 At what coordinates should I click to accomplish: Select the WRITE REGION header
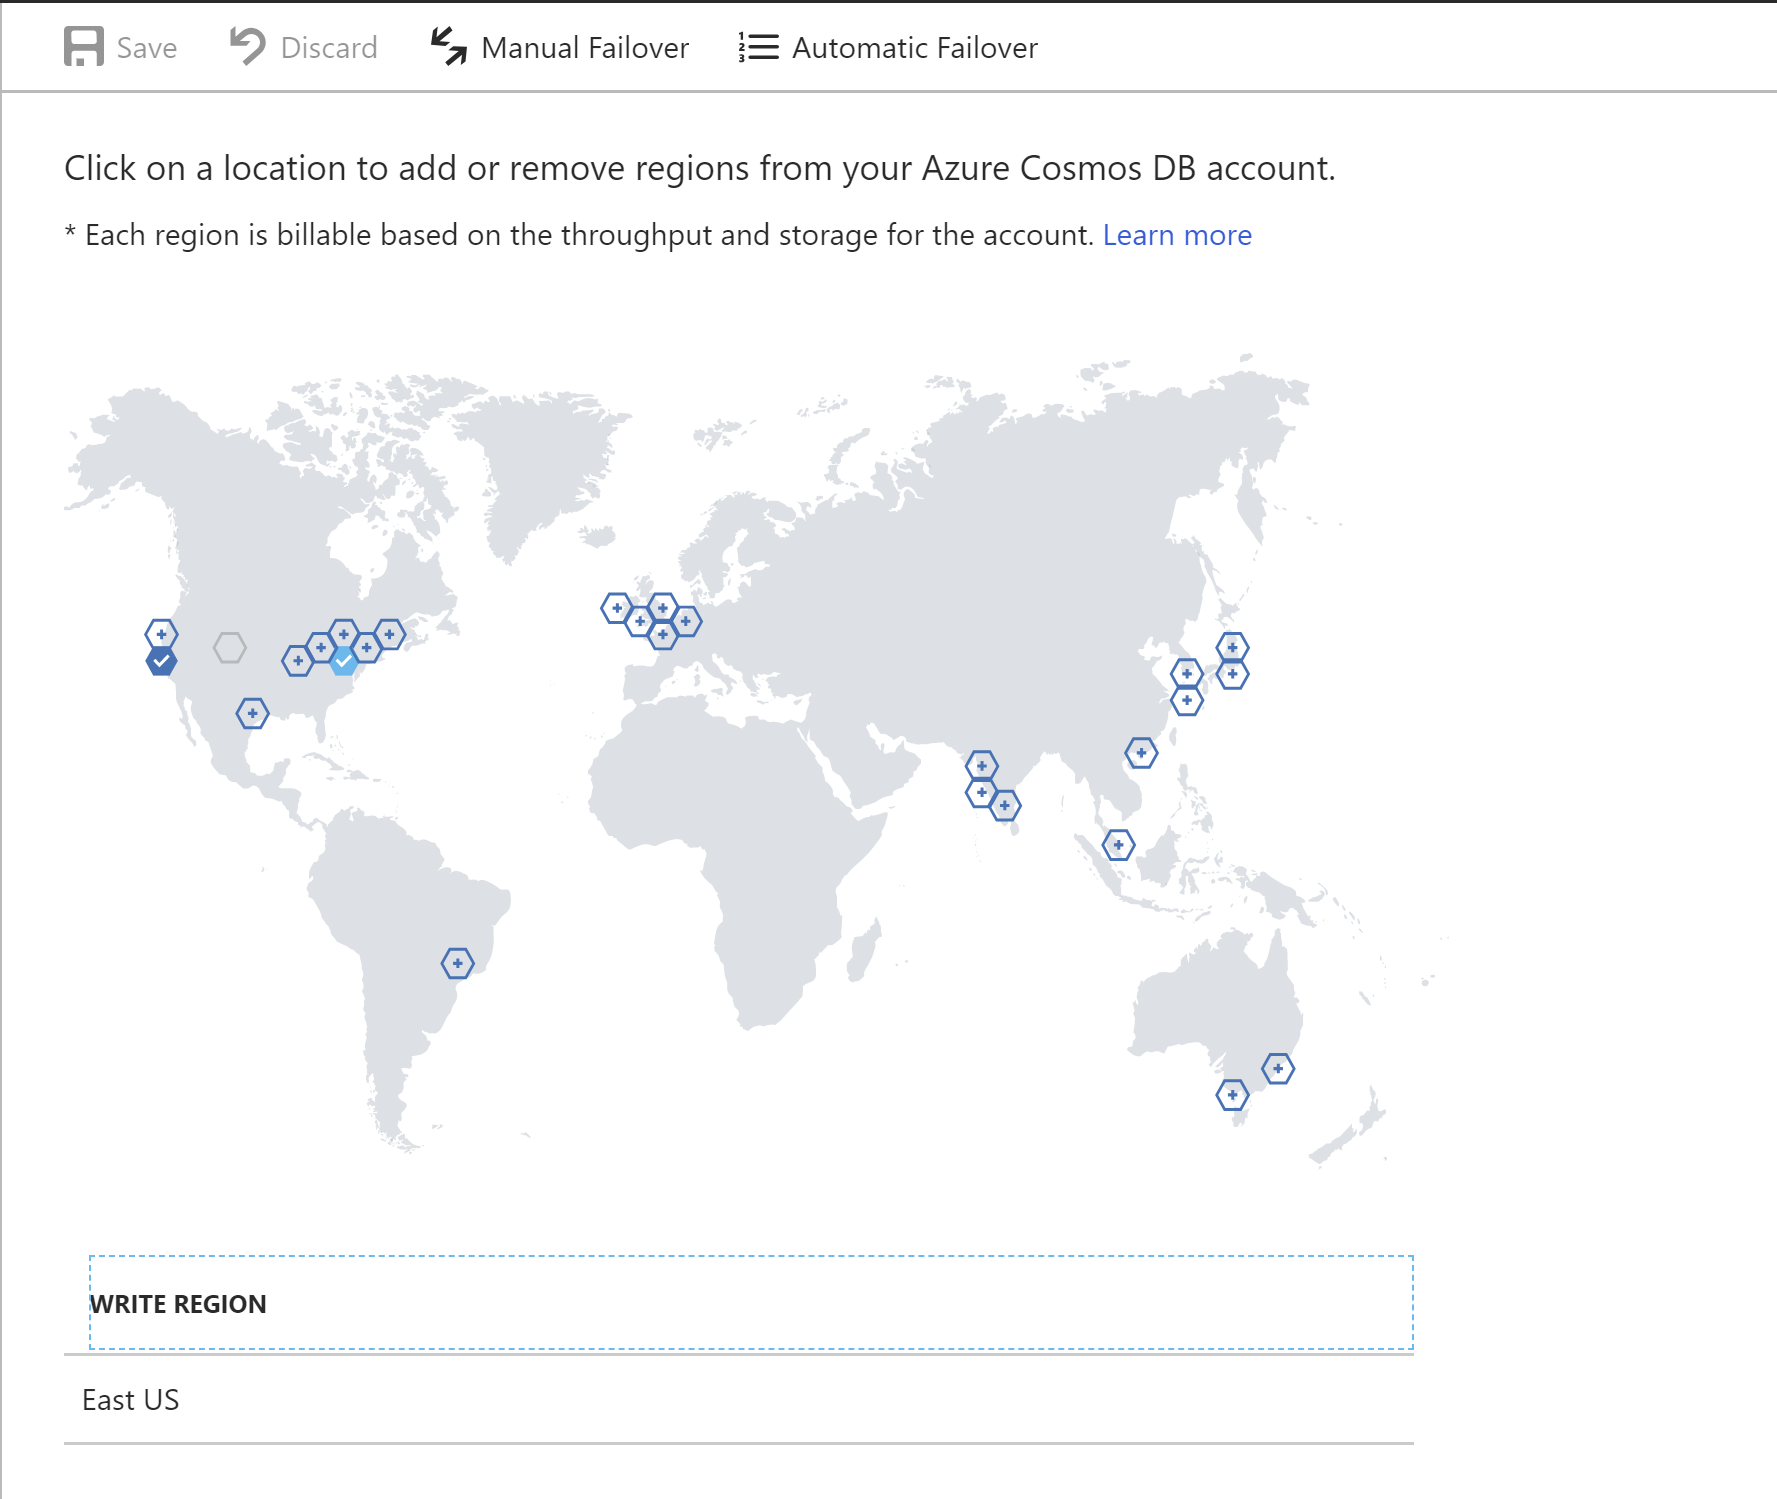178,1304
